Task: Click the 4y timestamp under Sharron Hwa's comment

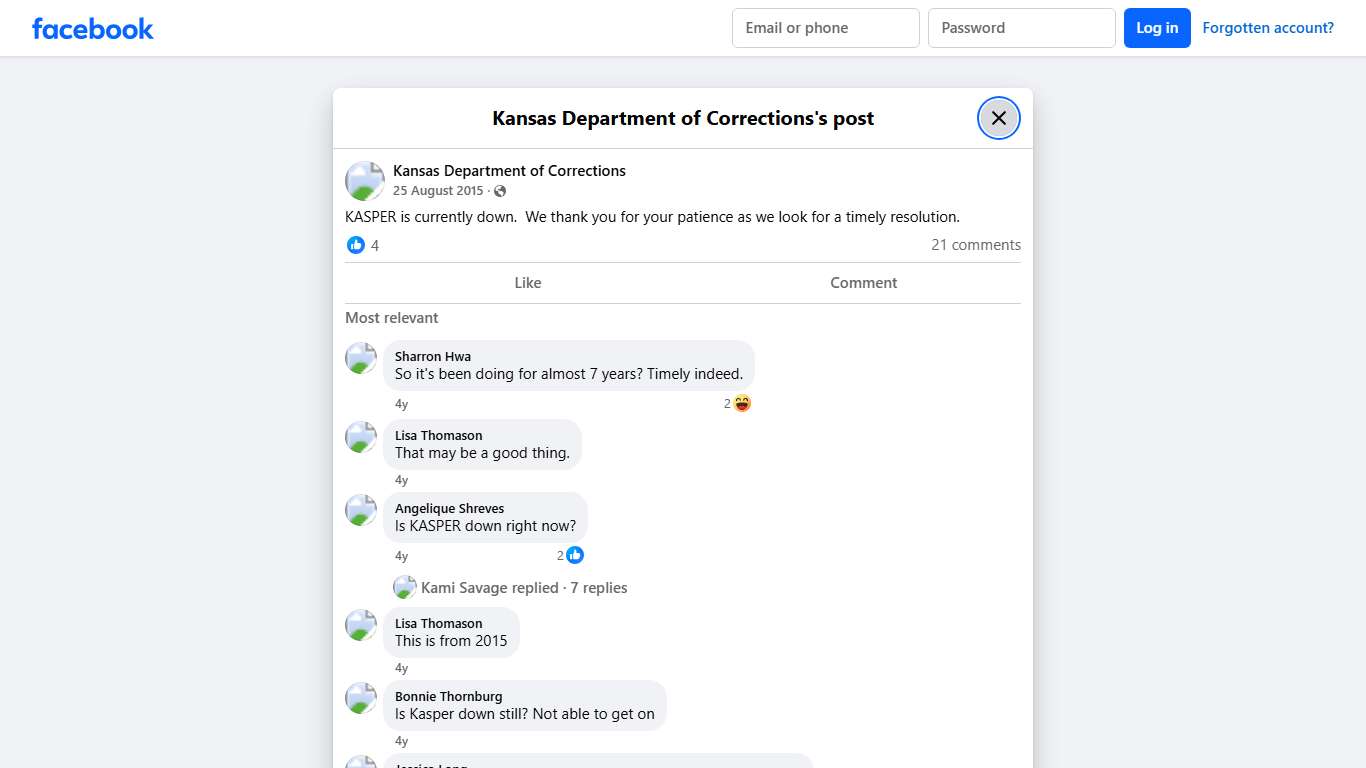Action: (401, 404)
